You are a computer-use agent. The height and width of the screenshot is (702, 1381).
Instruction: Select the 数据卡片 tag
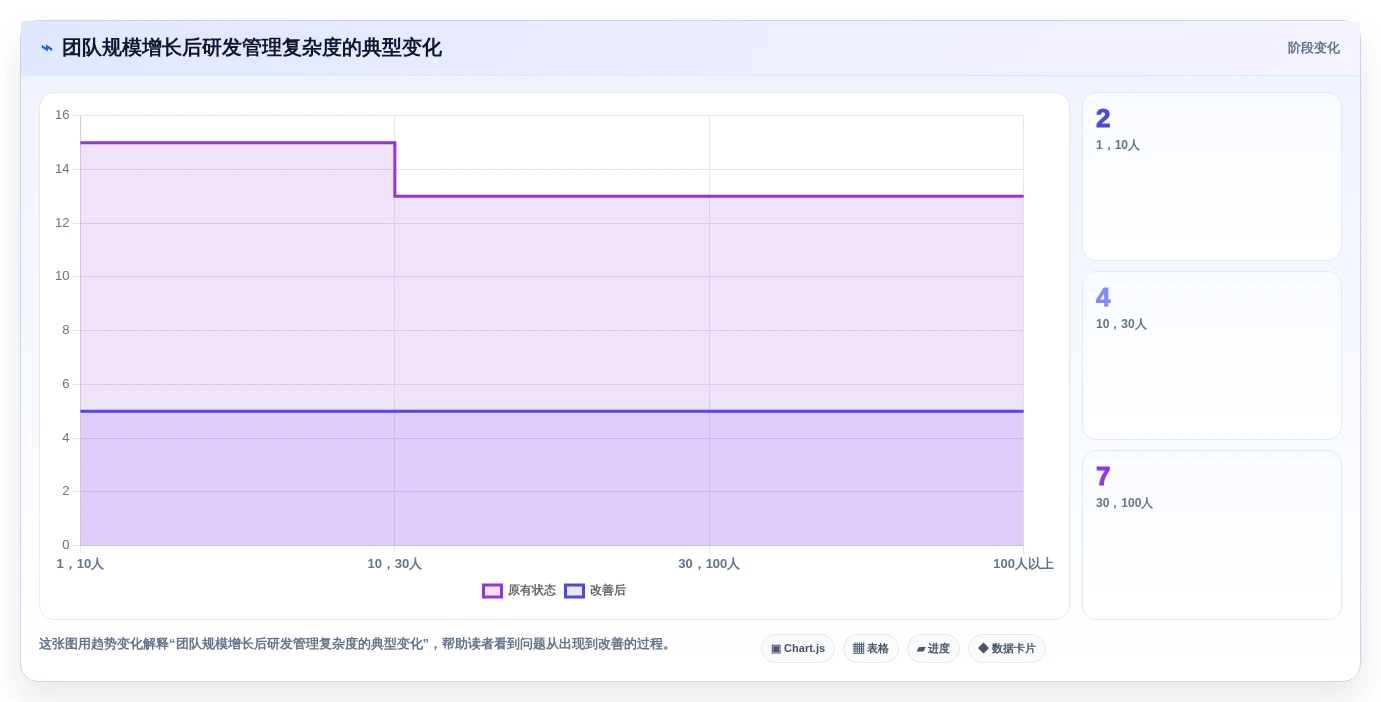click(x=1007, y=649)
